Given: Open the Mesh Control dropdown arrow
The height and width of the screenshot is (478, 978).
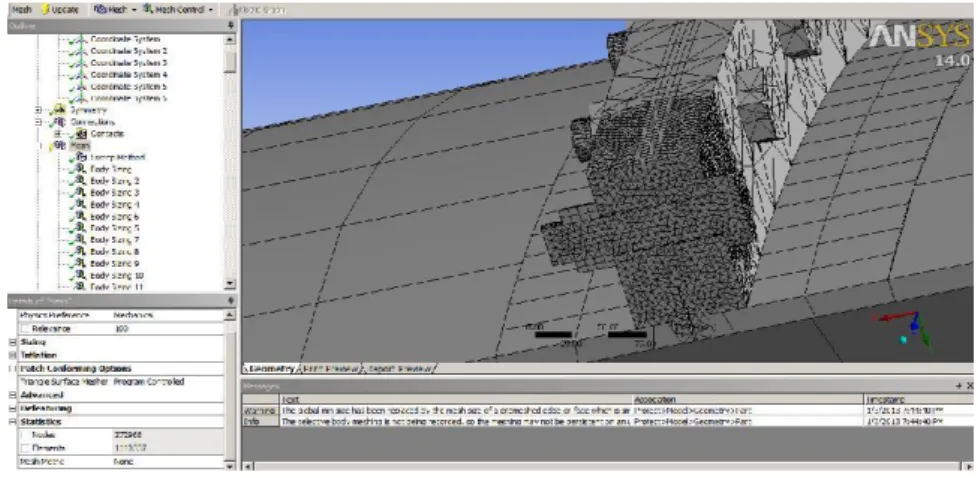Looking at the screenshot, I should [211, 10].
